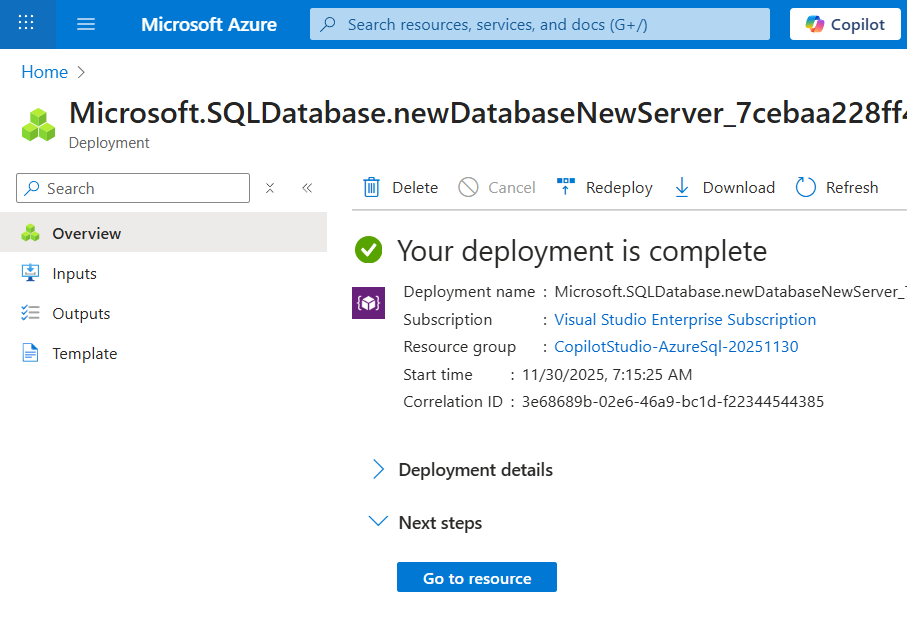Select the Template menu item
Image resolution: width=907 pixels, height=644 pixels.
click(84, 353)
